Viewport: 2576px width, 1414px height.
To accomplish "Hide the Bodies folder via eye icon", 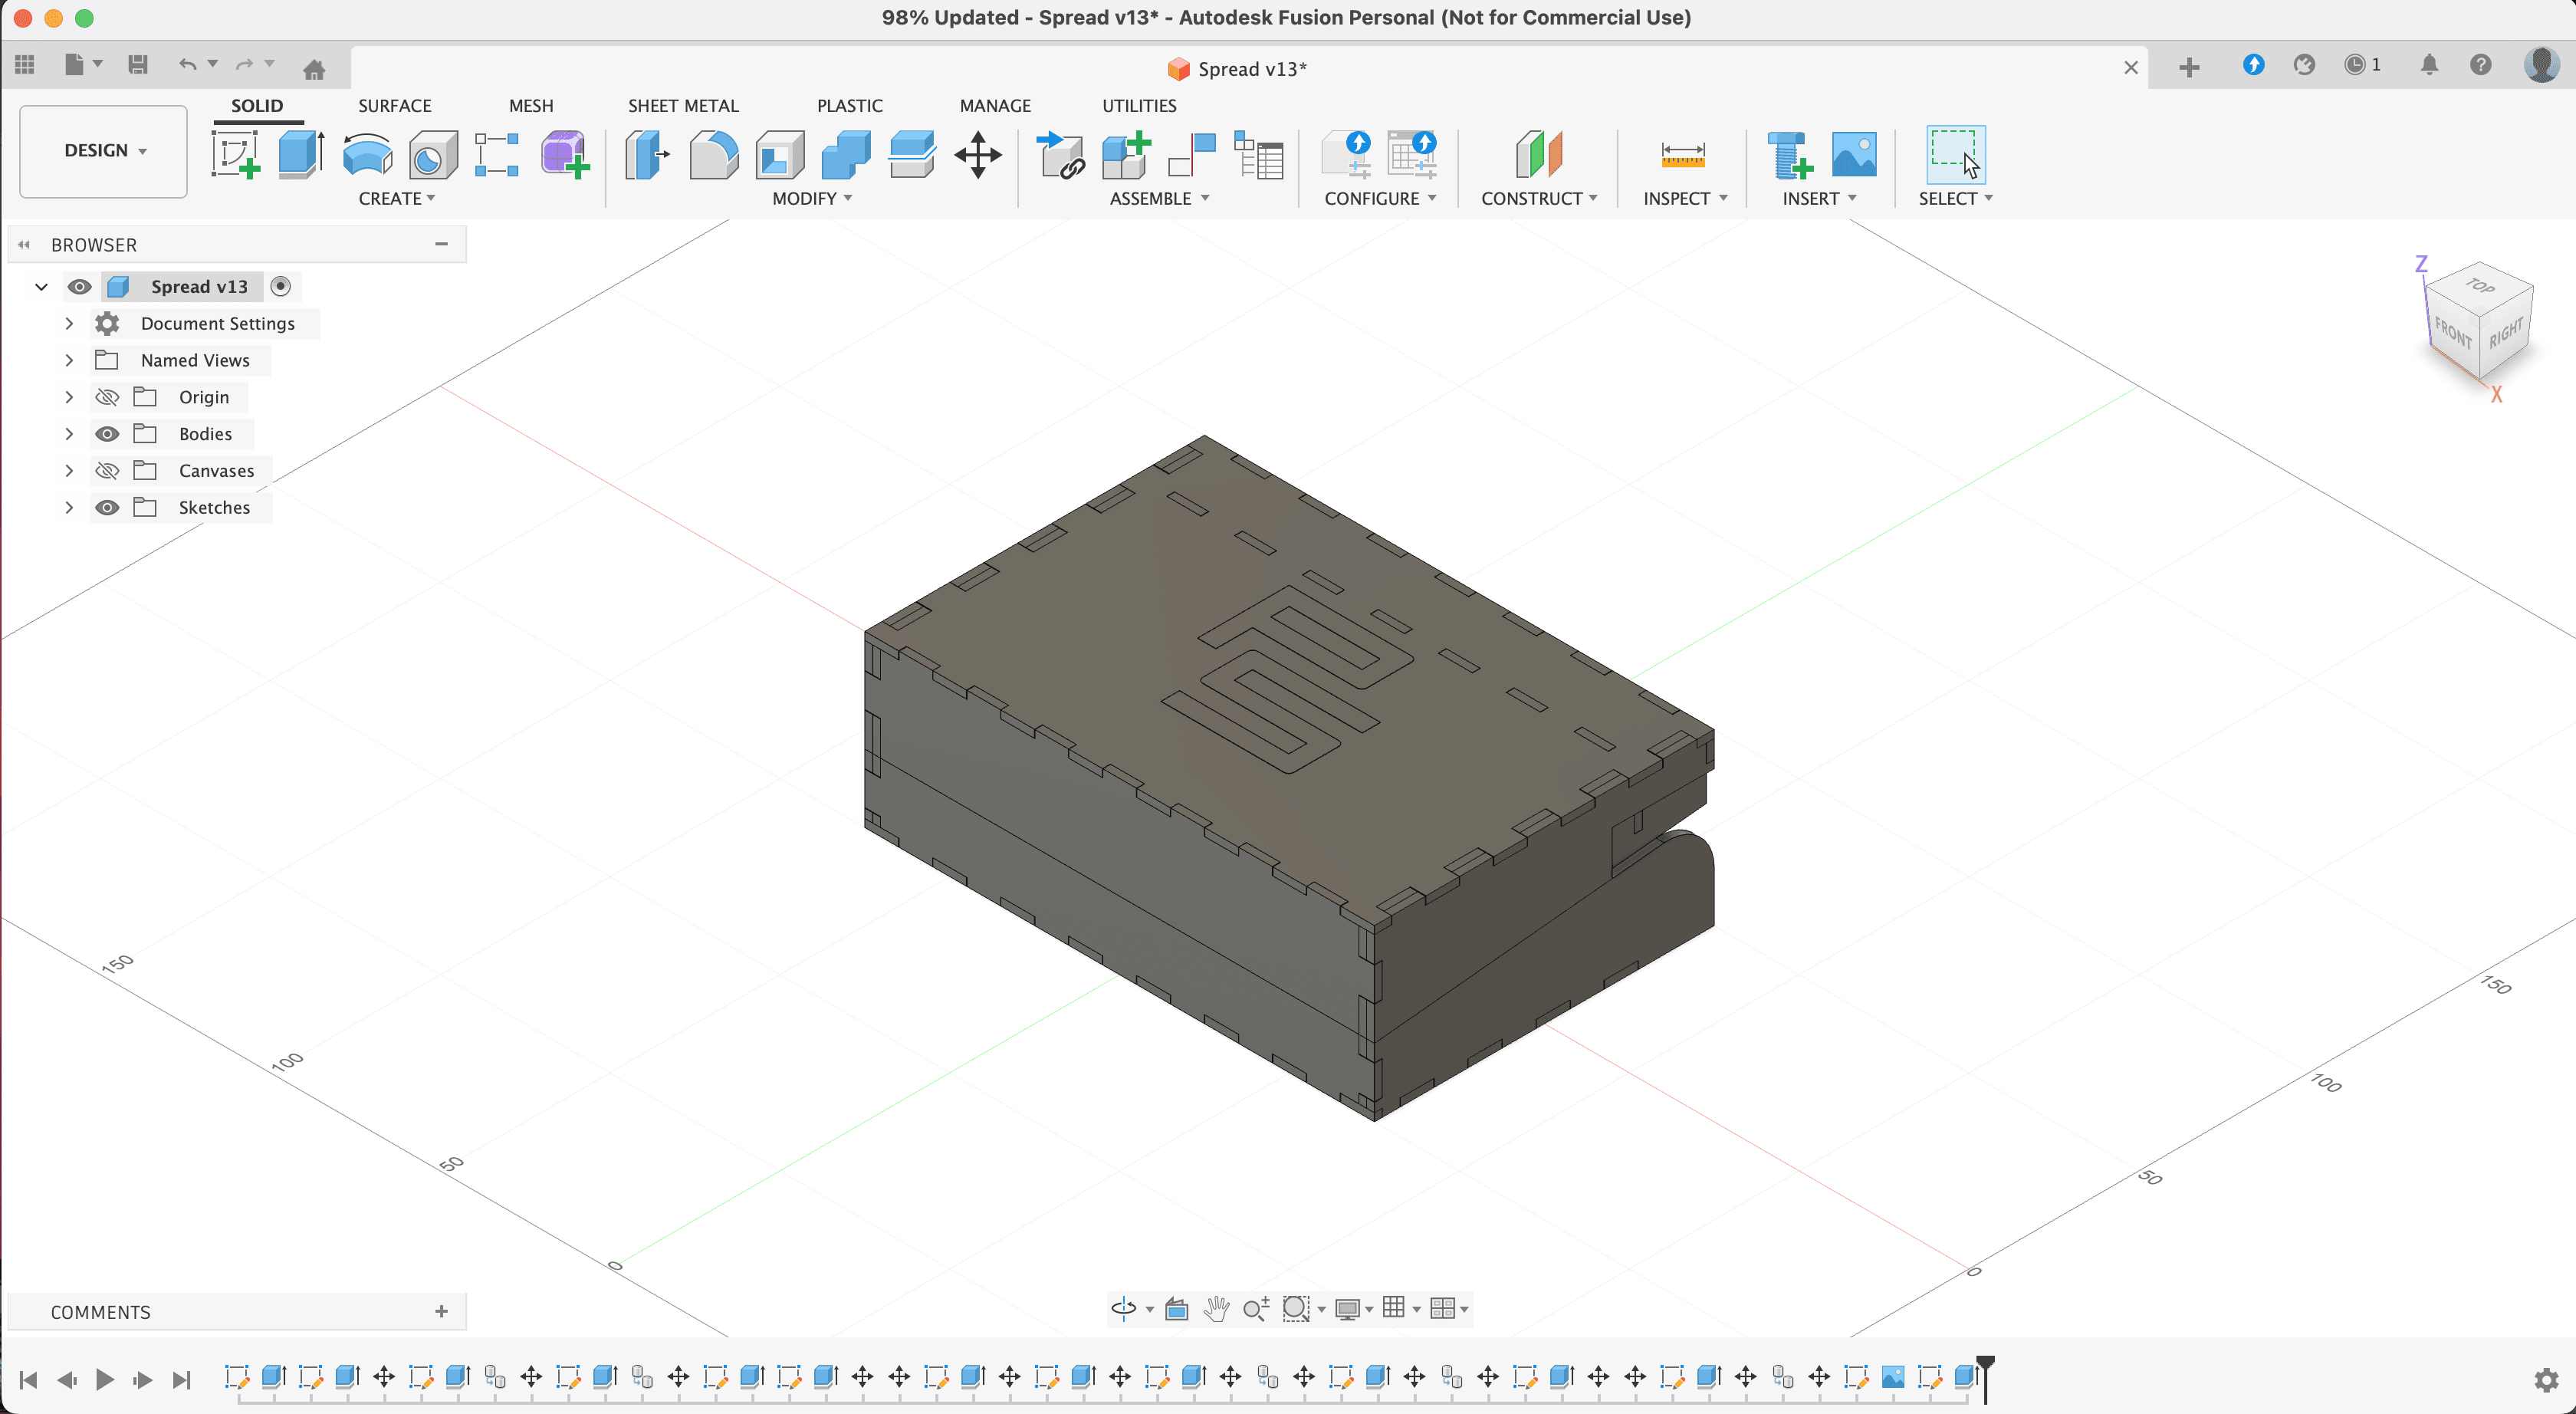I will (x=107, y=434).
